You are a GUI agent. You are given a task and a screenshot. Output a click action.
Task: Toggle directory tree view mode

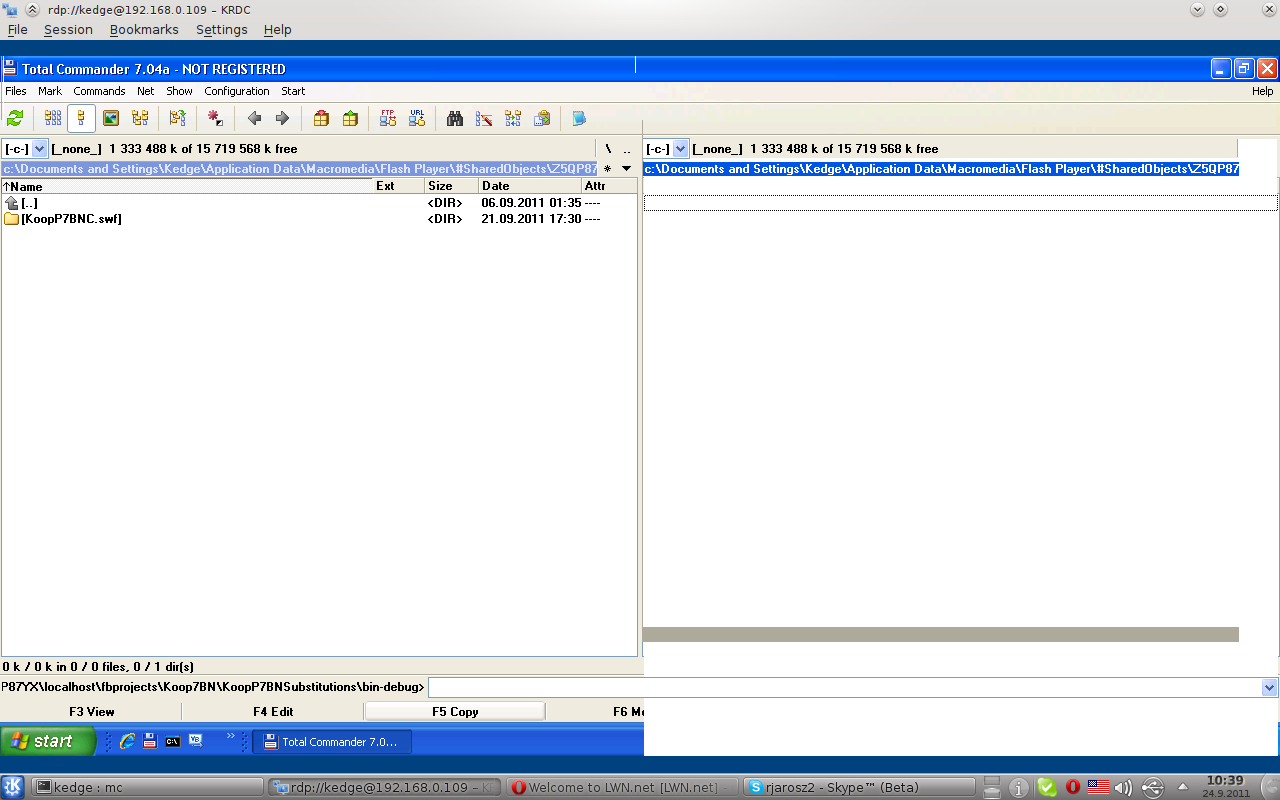(x=140, y=119)
